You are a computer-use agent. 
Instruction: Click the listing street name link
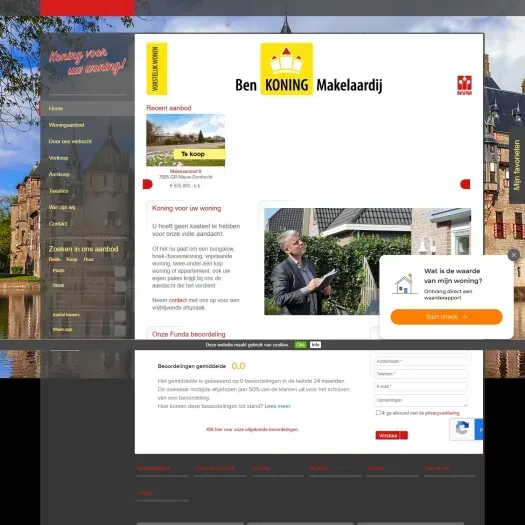pyautogui.click(x=185, y=171)
